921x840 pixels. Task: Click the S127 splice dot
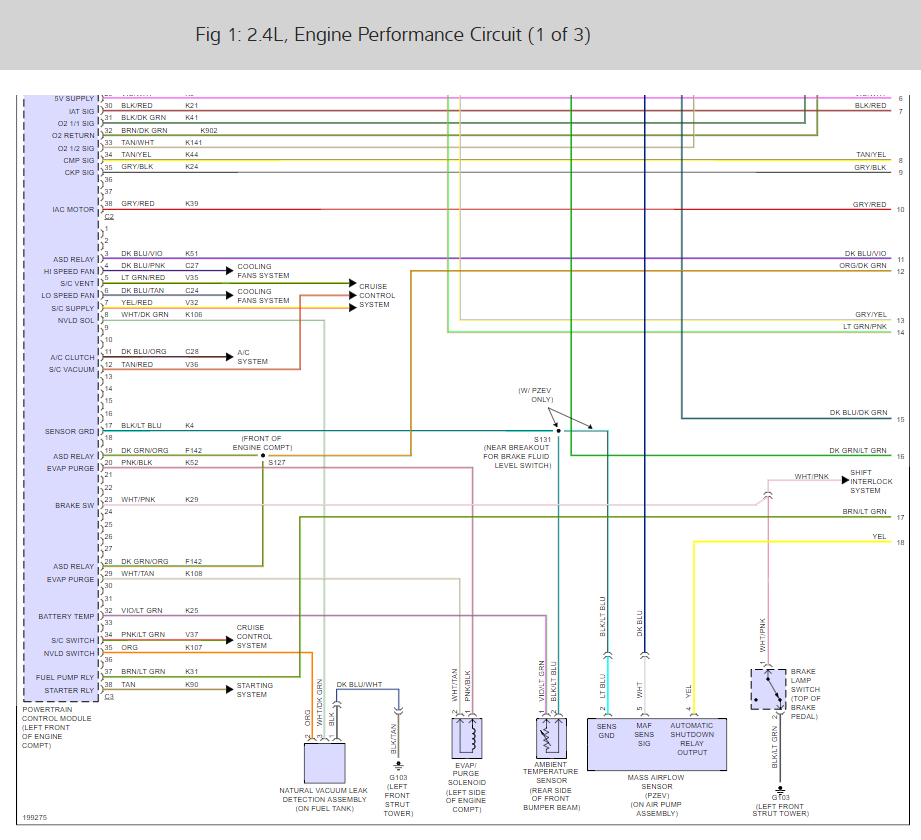[263, 456]
